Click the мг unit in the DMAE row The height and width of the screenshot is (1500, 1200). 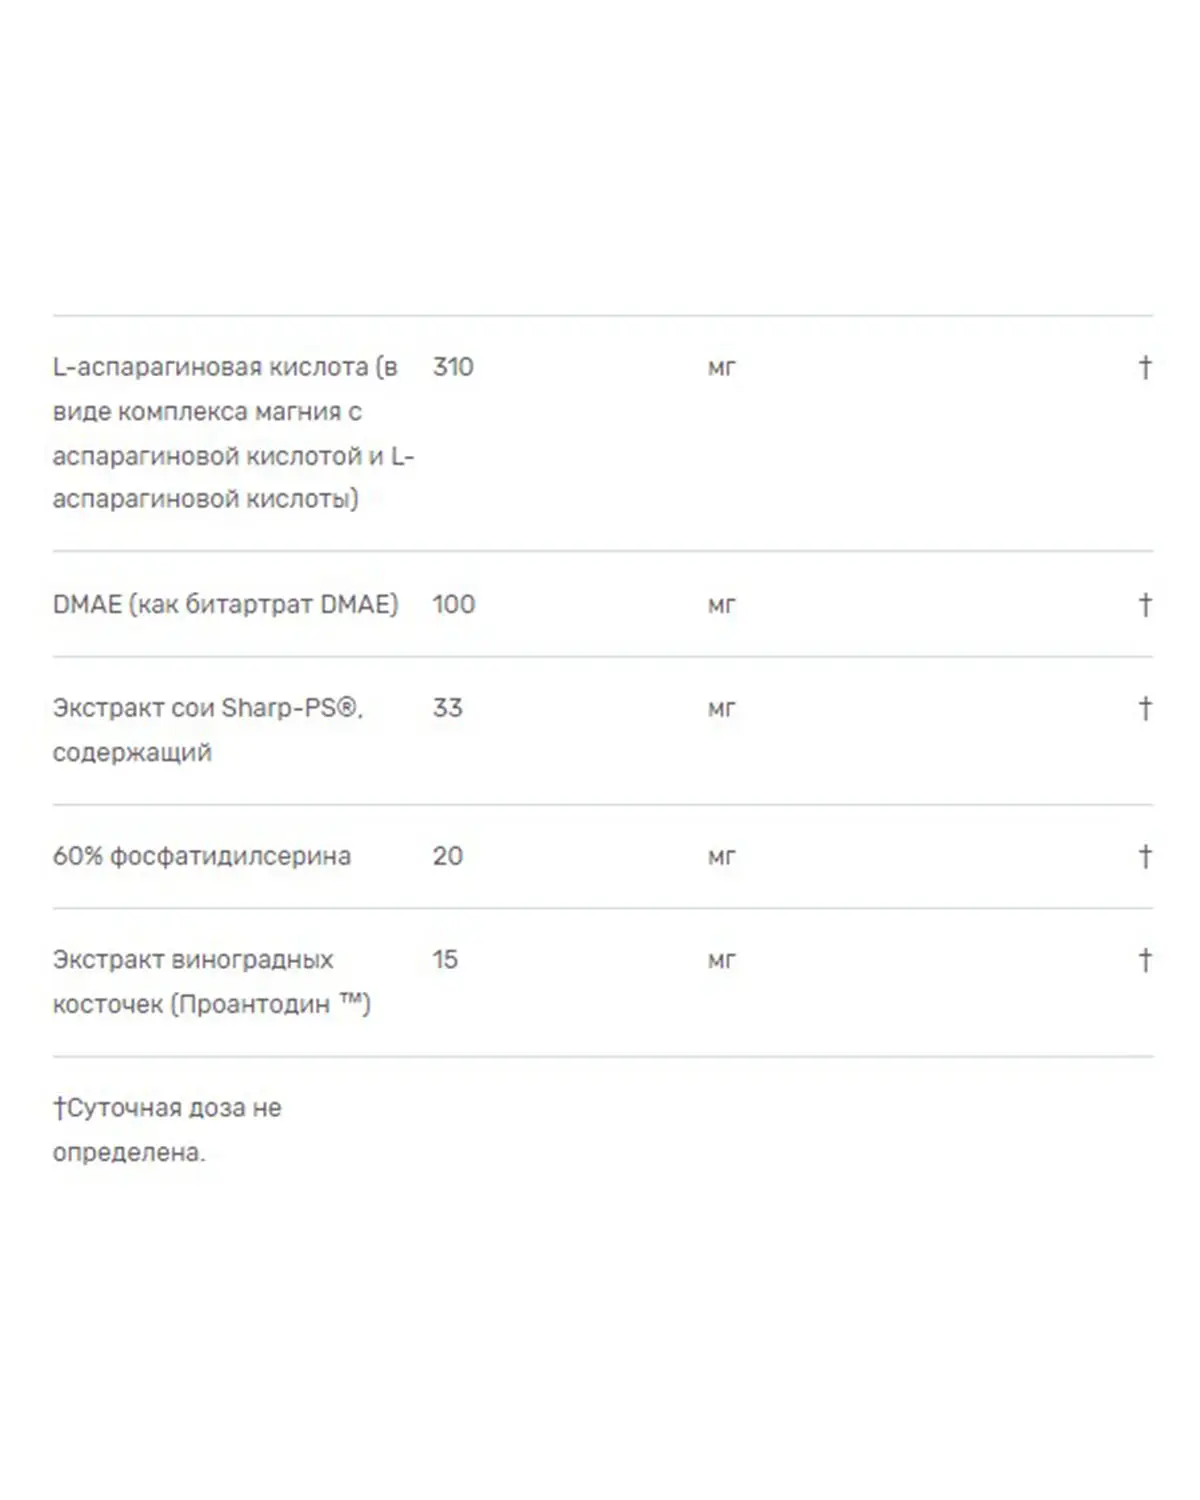click(721, 605)
